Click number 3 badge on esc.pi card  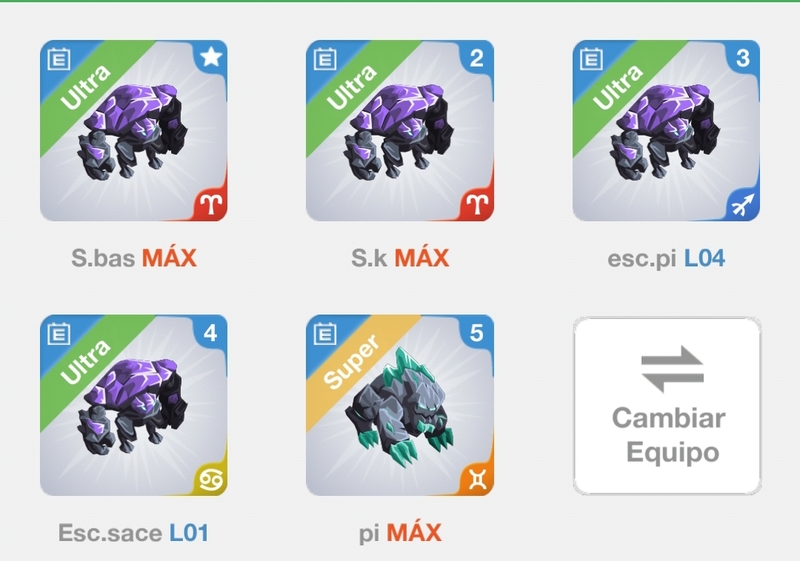pyautogui.click(x=743, y=58)
